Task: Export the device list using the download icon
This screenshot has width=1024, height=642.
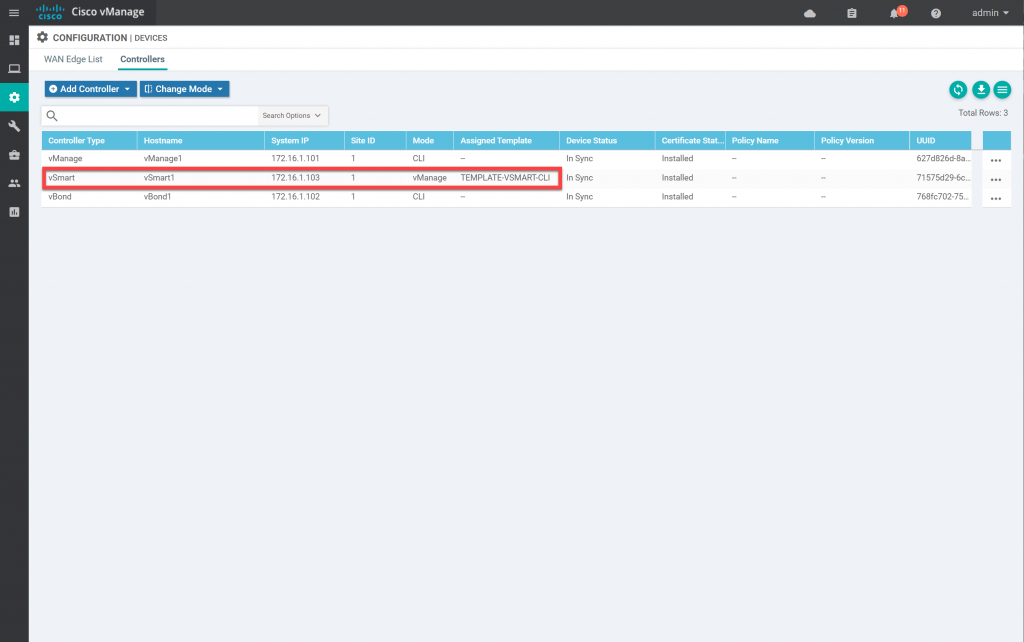Action: pos(980,90)
